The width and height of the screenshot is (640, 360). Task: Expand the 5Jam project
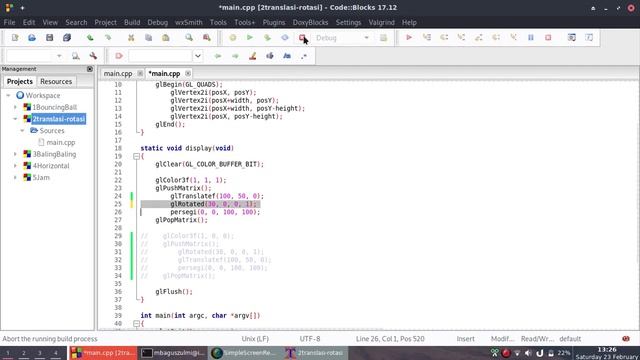coord(16,178)
